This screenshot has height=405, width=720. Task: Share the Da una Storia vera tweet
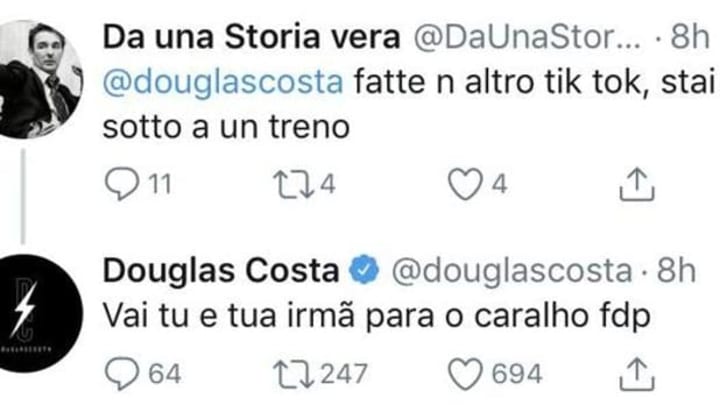coord(636,184)
